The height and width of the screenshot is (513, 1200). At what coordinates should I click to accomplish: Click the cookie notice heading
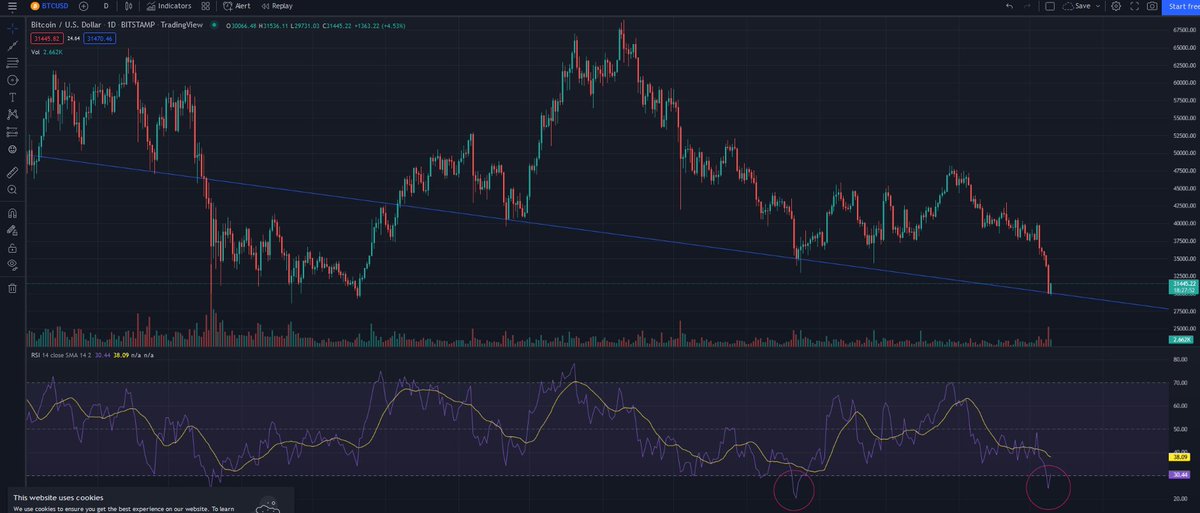point(58,497)
